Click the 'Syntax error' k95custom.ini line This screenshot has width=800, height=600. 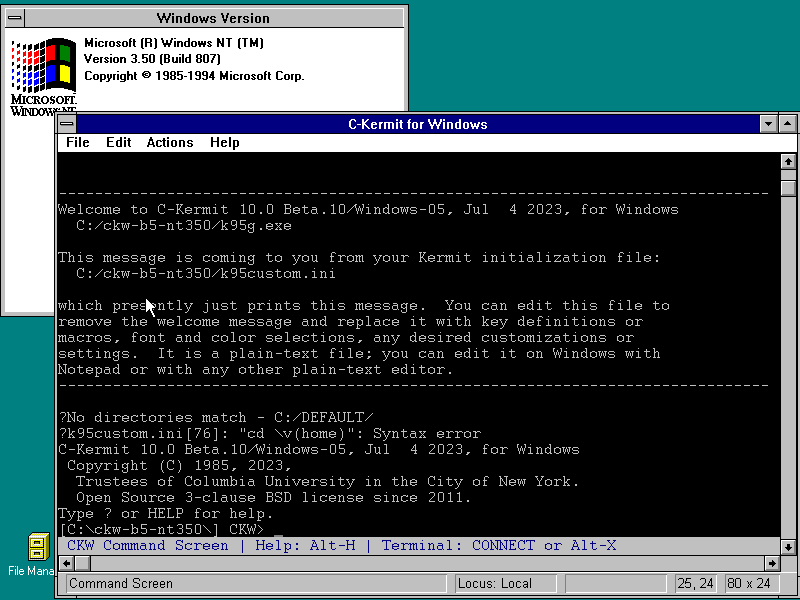tap(269, 434)
